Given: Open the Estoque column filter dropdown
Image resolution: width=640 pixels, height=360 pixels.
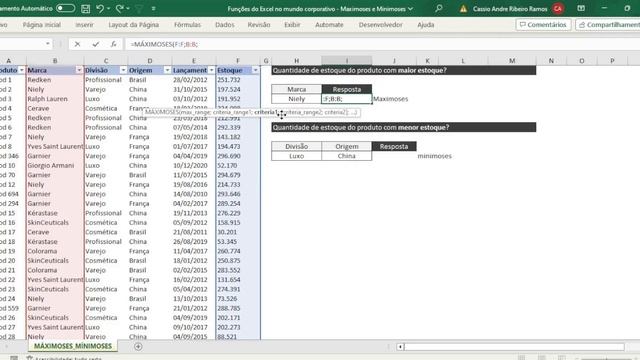Looking at the screenshot, I should click(256, 71).
